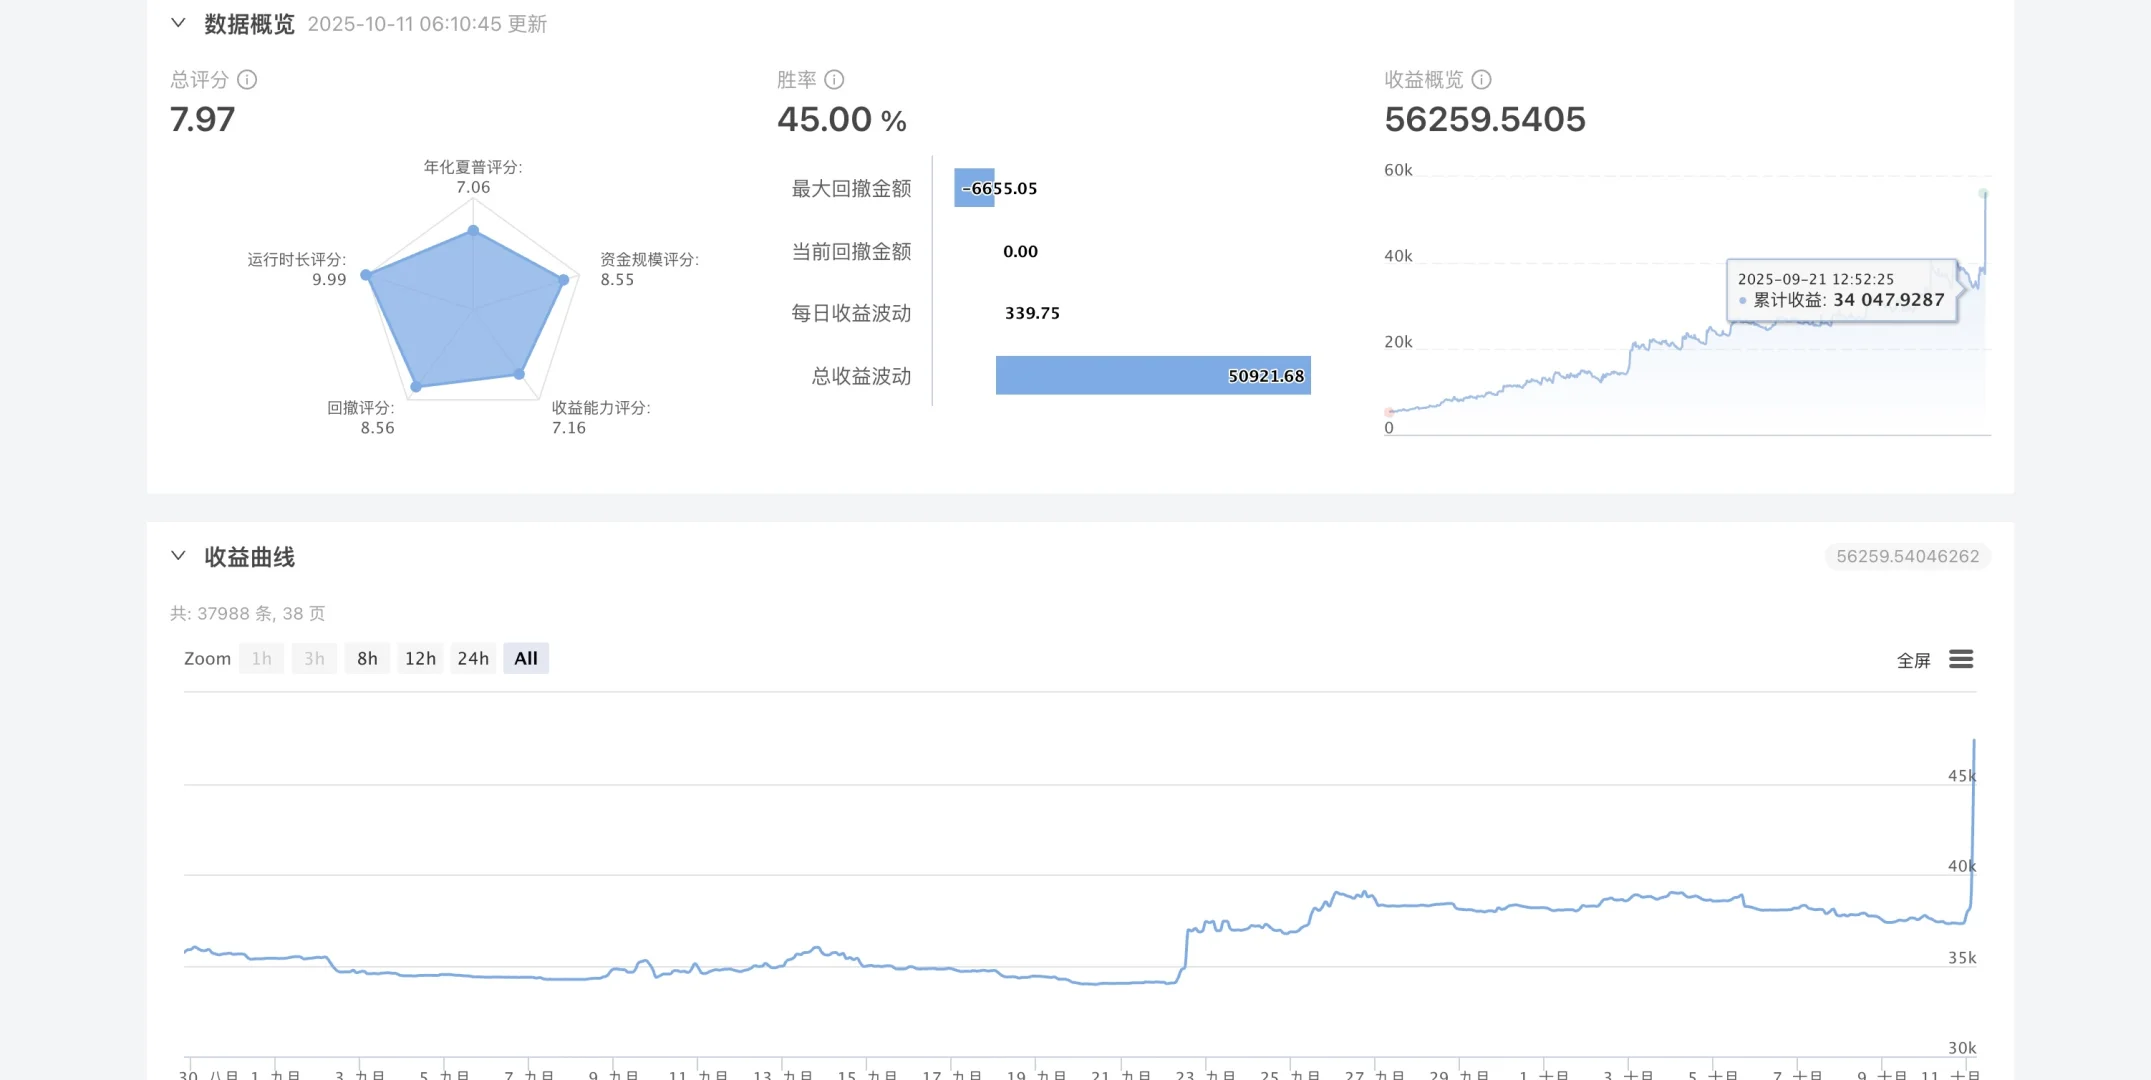Select the 12h zoom range
Viewport: 2151px width, 1080px height.
pos(420,658)
